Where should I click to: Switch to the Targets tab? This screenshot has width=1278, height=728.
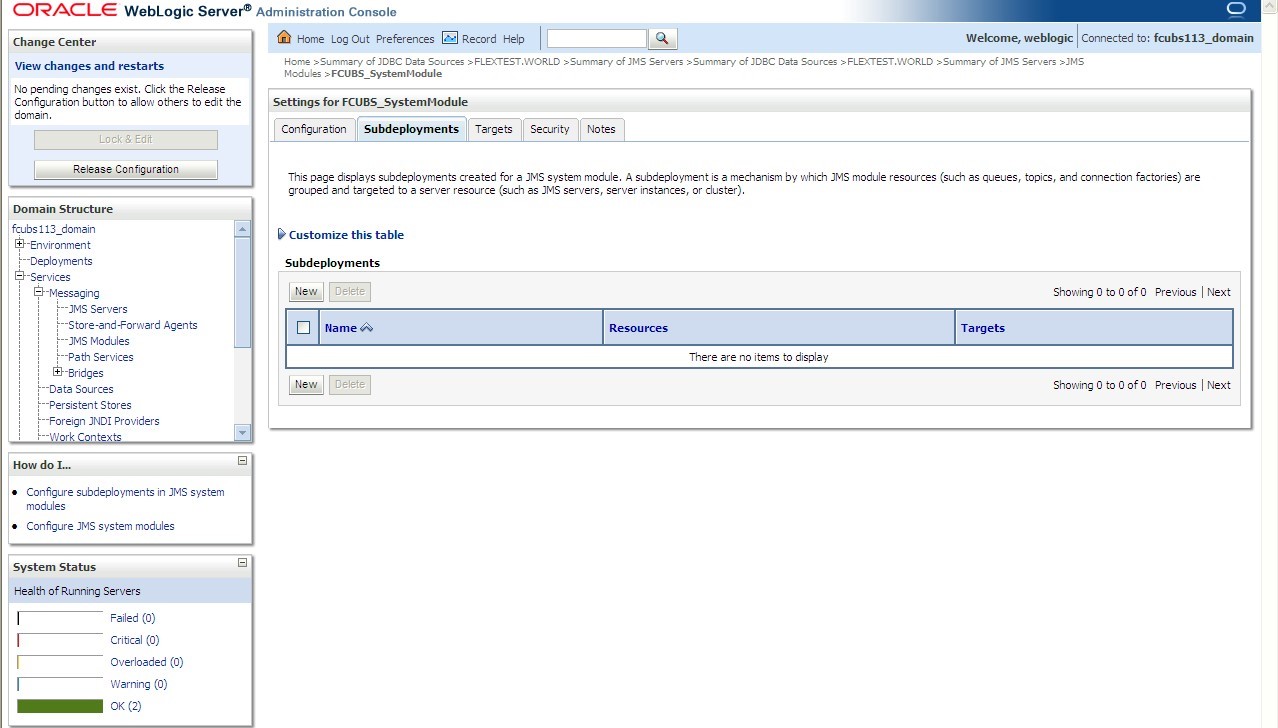pos(494,129)
